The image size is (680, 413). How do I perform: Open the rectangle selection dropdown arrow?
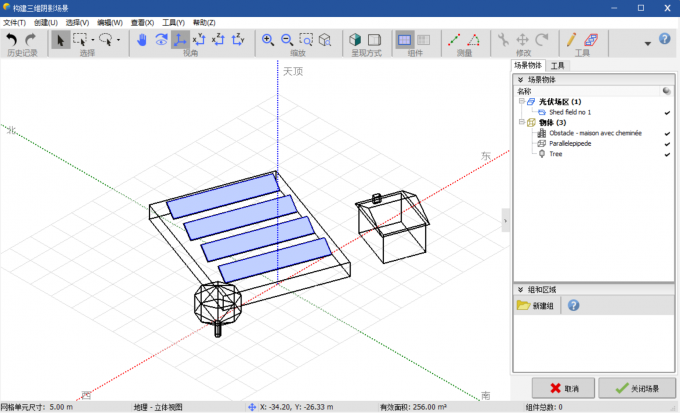pyautogui.click(x=93, y=40)
